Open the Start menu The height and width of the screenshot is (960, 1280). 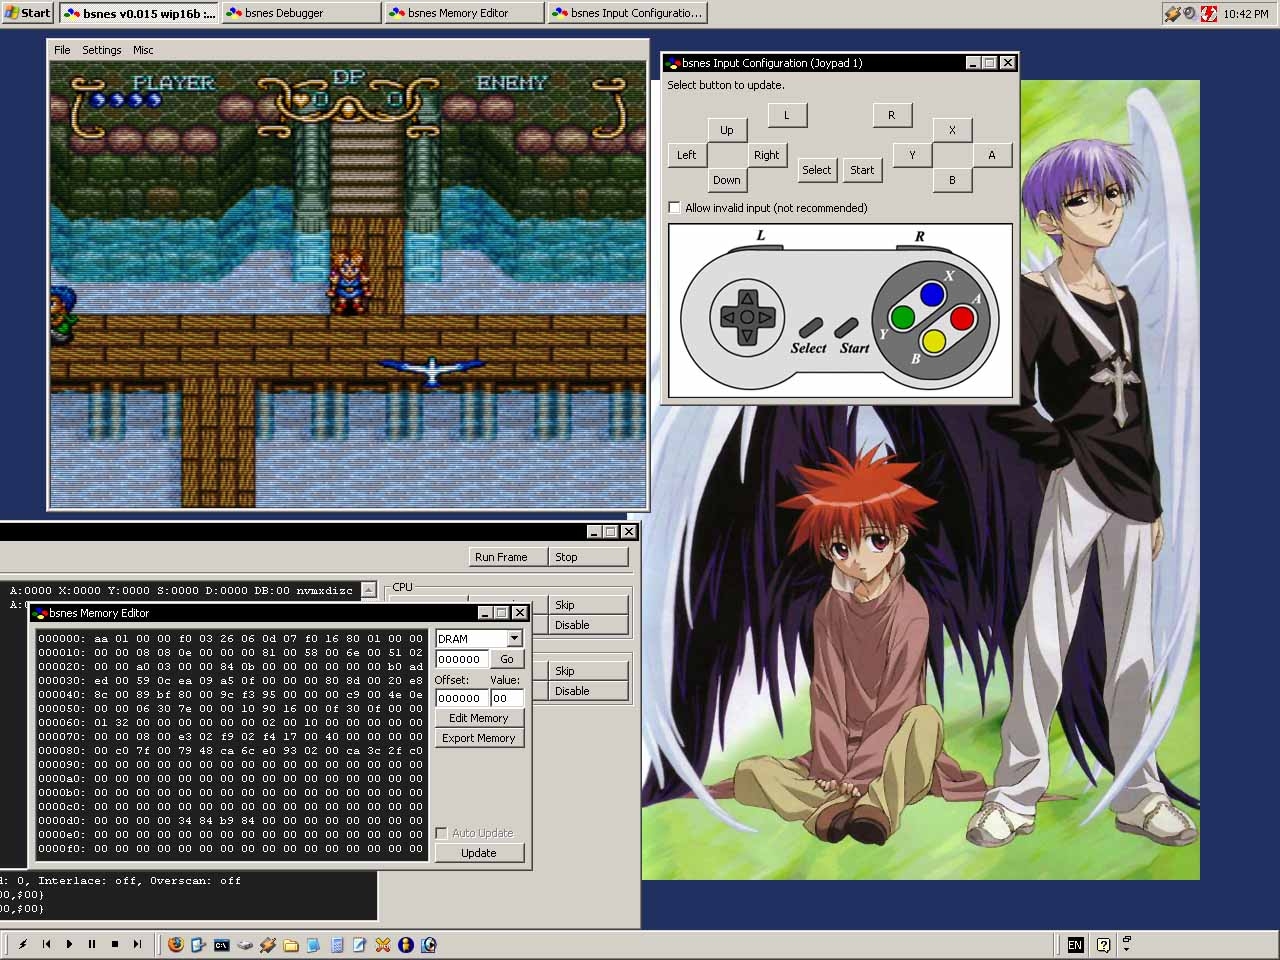(x=27, y=13)
